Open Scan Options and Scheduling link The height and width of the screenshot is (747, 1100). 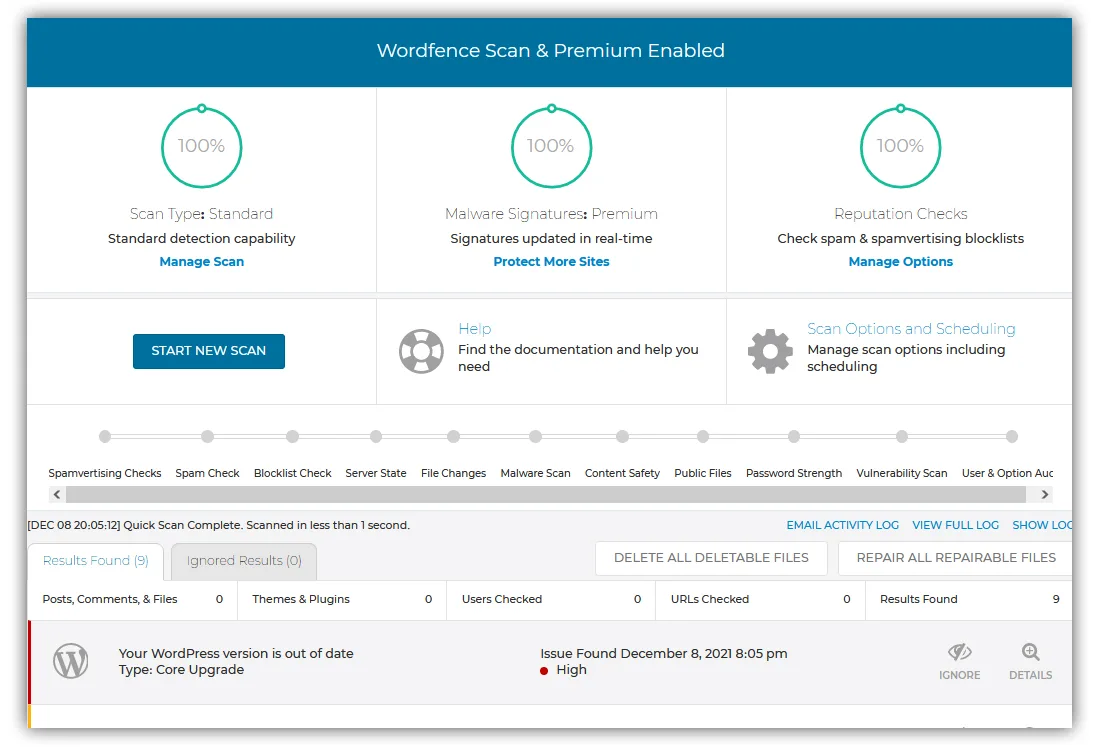tap(911, 328)
